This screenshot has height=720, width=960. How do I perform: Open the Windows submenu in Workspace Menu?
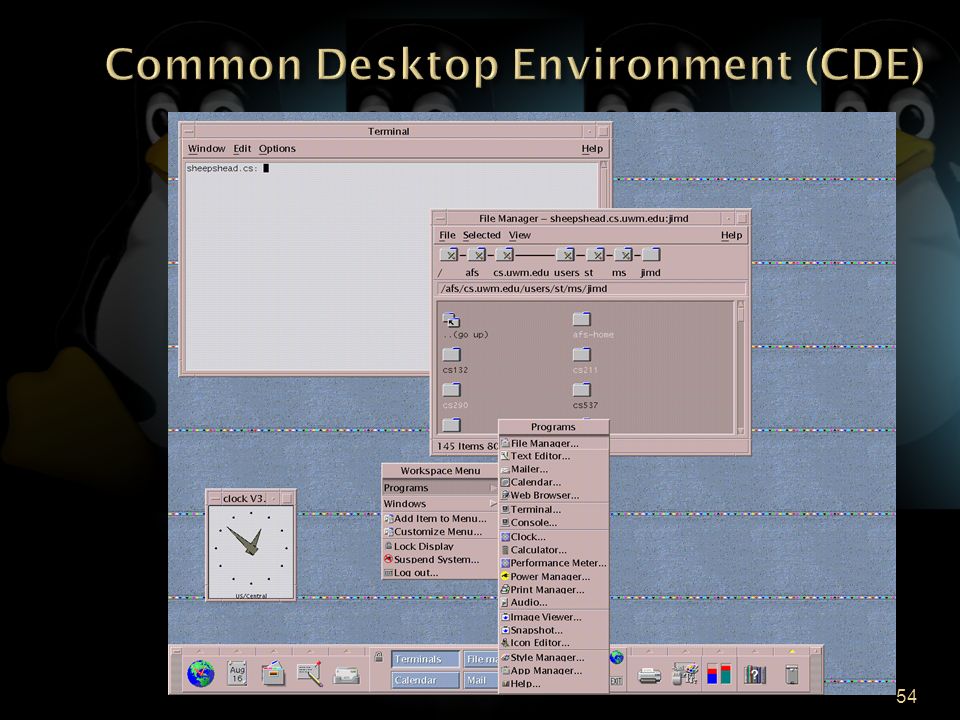tap(440, 504)
